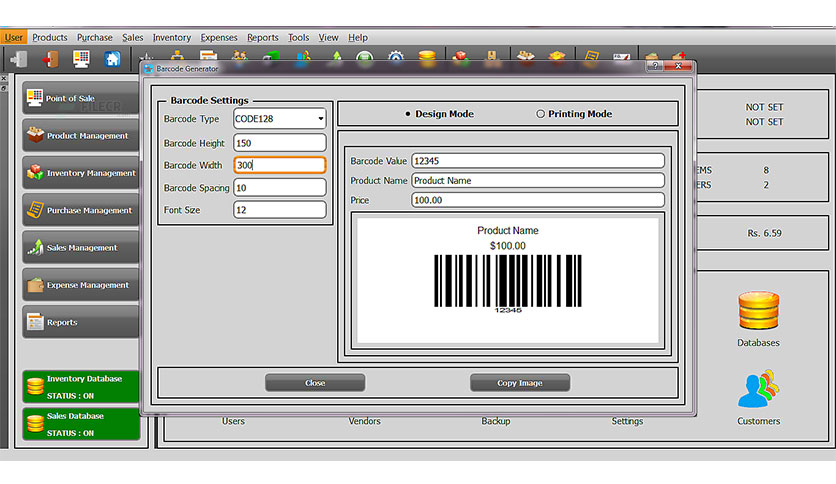This screenshot has height=484, width=836.
Task: Click the Product Name input field
Action: click(538, 181)
